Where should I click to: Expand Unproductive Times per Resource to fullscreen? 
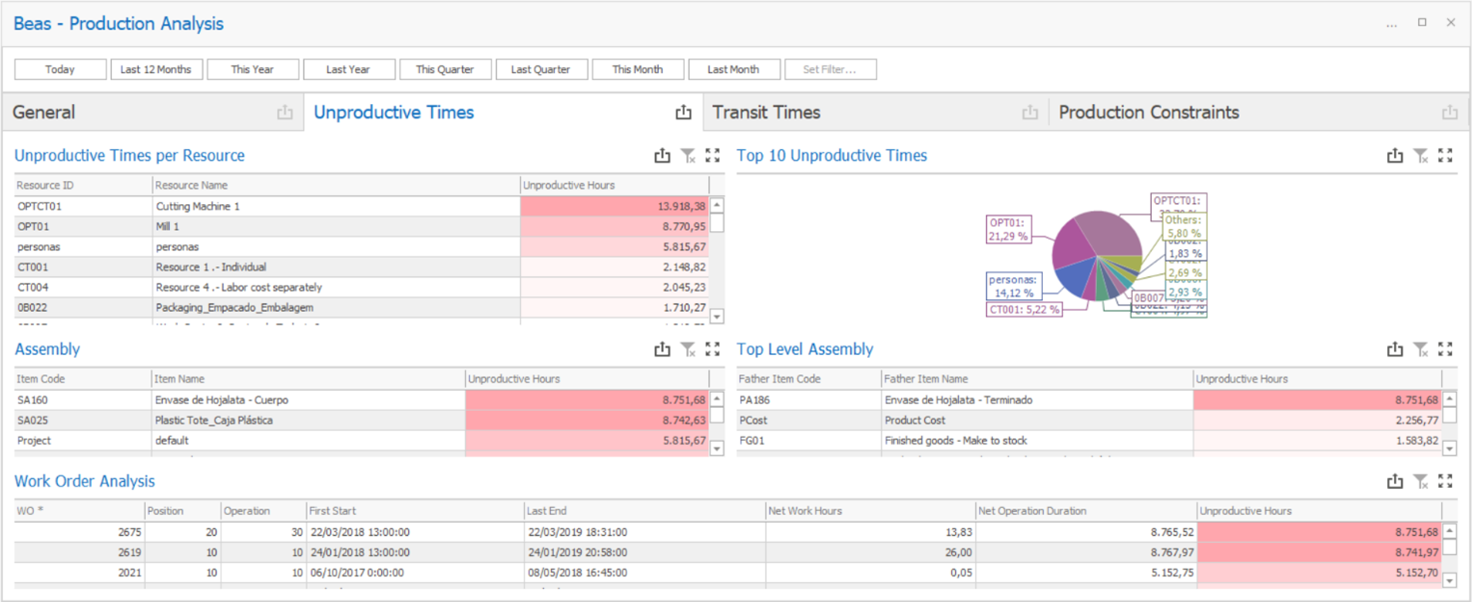[712, 155]
